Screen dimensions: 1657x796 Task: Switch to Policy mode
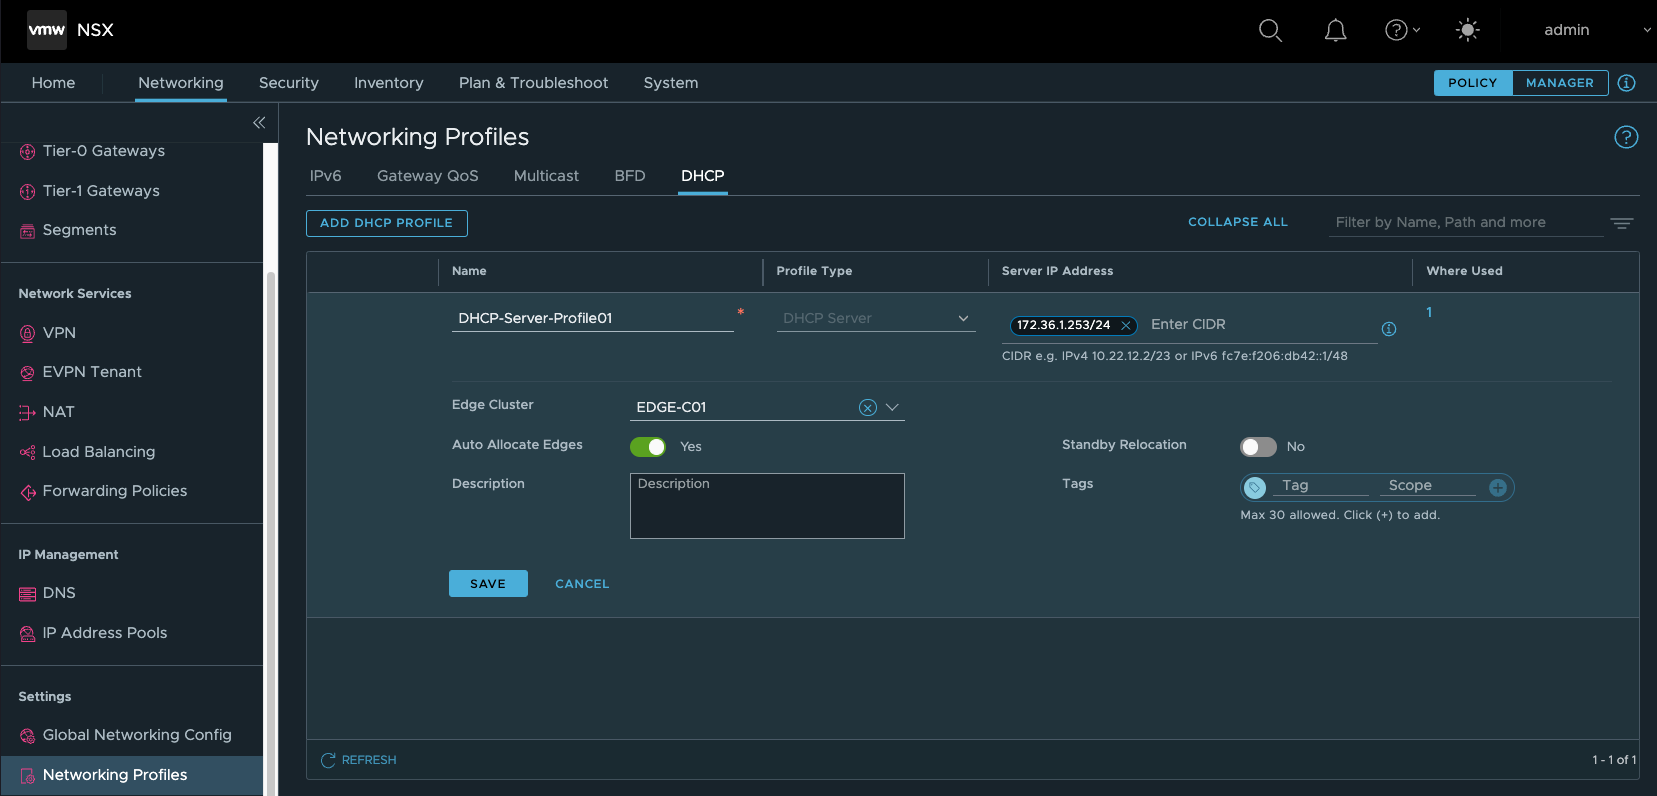coord(1473,83)
